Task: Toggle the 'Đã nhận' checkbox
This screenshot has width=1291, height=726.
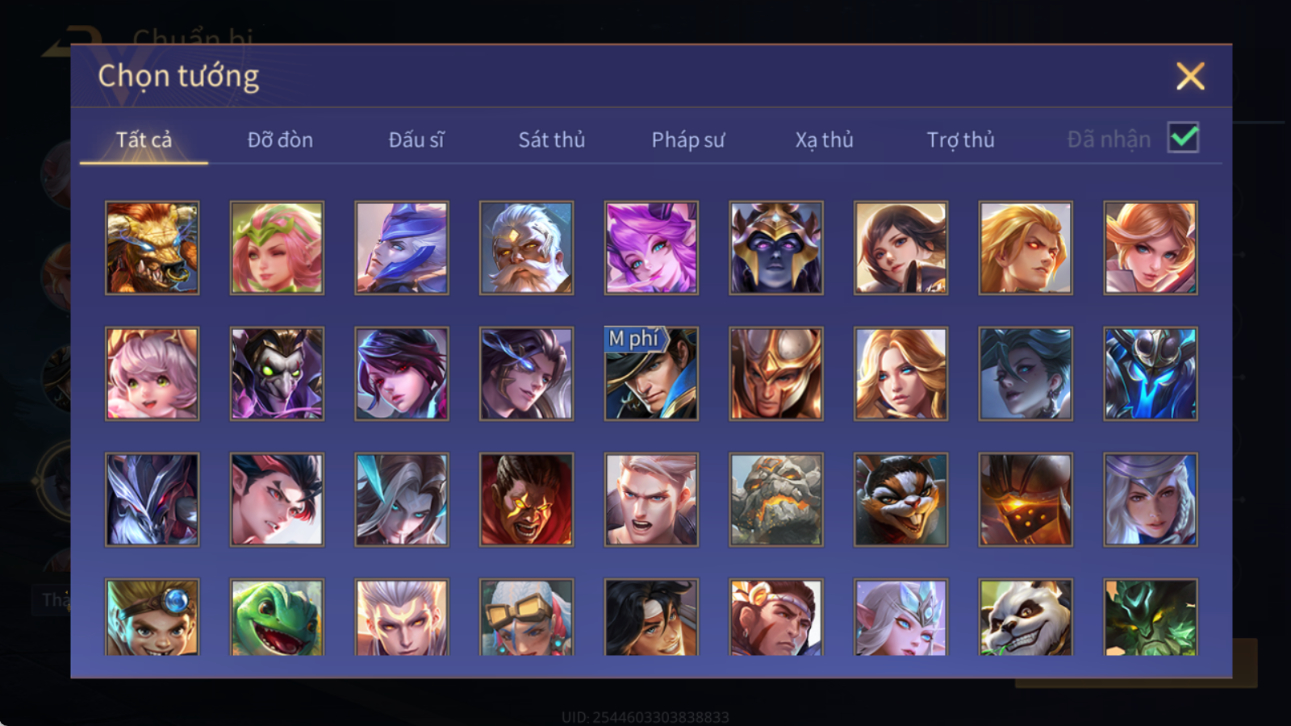Action: 1183,139
